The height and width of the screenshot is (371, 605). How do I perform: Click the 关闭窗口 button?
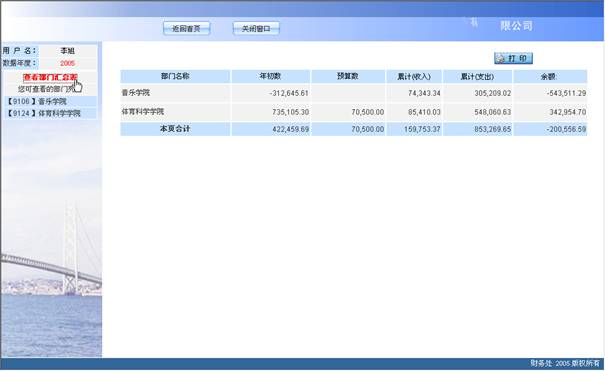click(256, 28)
